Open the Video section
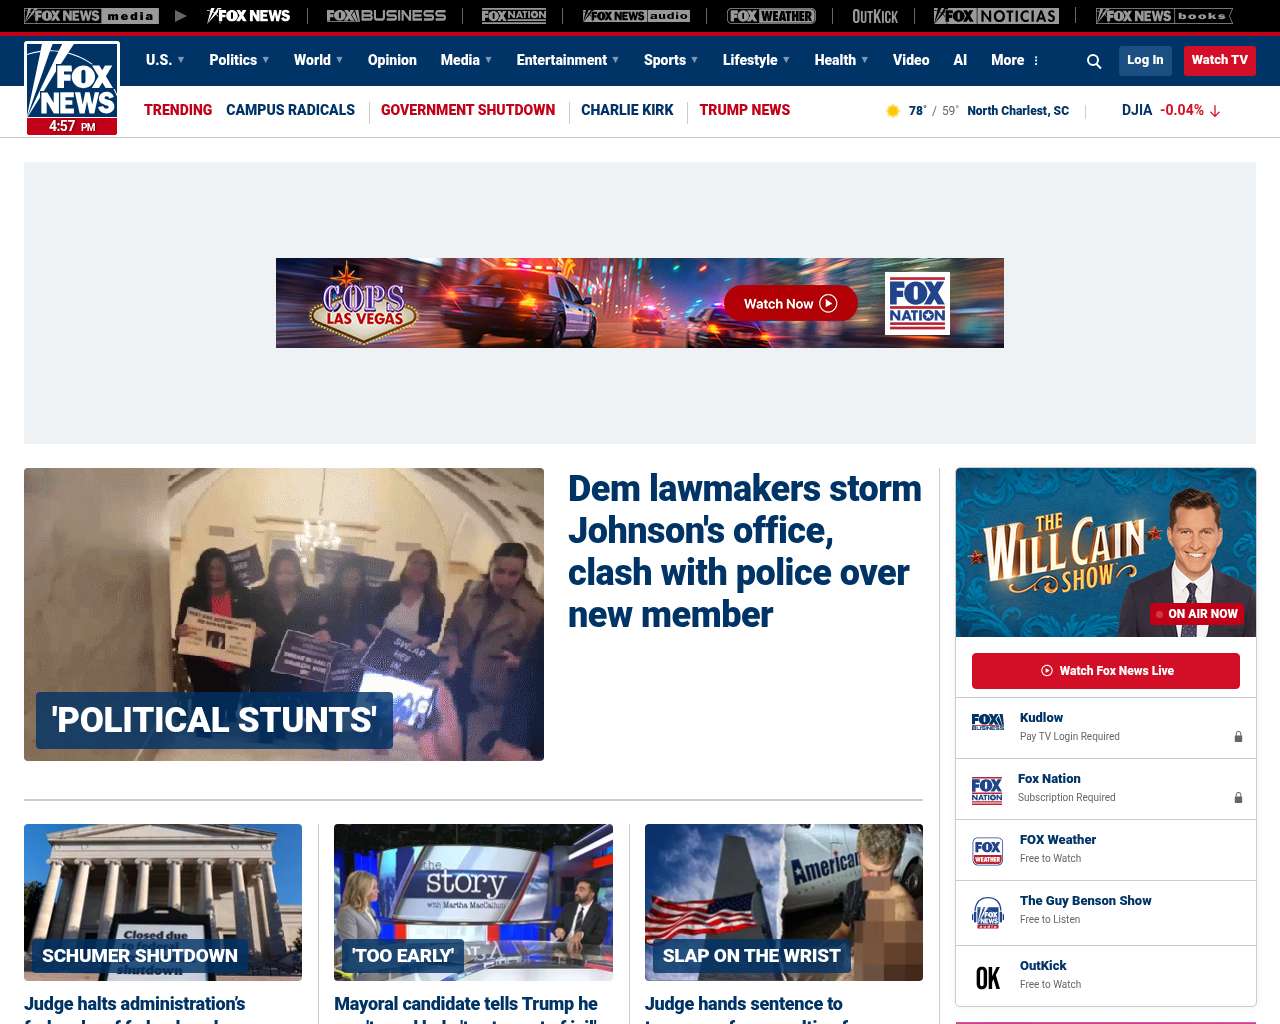This screenshot has height=1024, width=1280. [911, 60]
